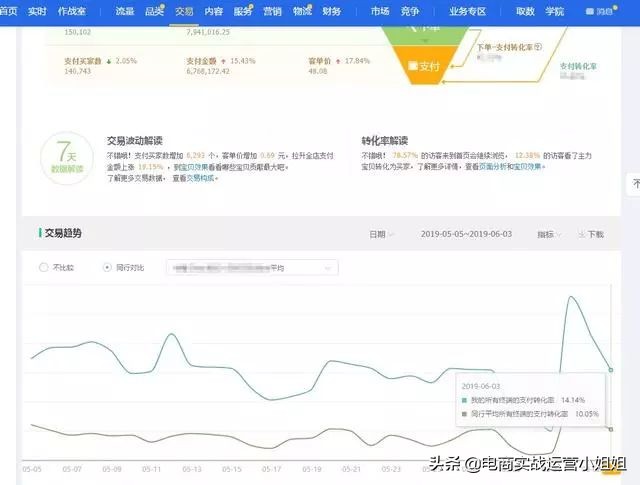Select the 交易 tab
This screenshot has width=640, height=485.
pyautogui.click(x=184, y=11)
